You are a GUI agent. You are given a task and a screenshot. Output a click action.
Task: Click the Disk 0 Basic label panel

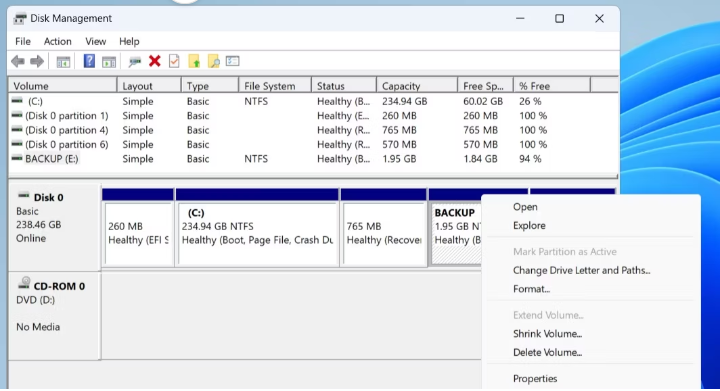pos(55,228)
